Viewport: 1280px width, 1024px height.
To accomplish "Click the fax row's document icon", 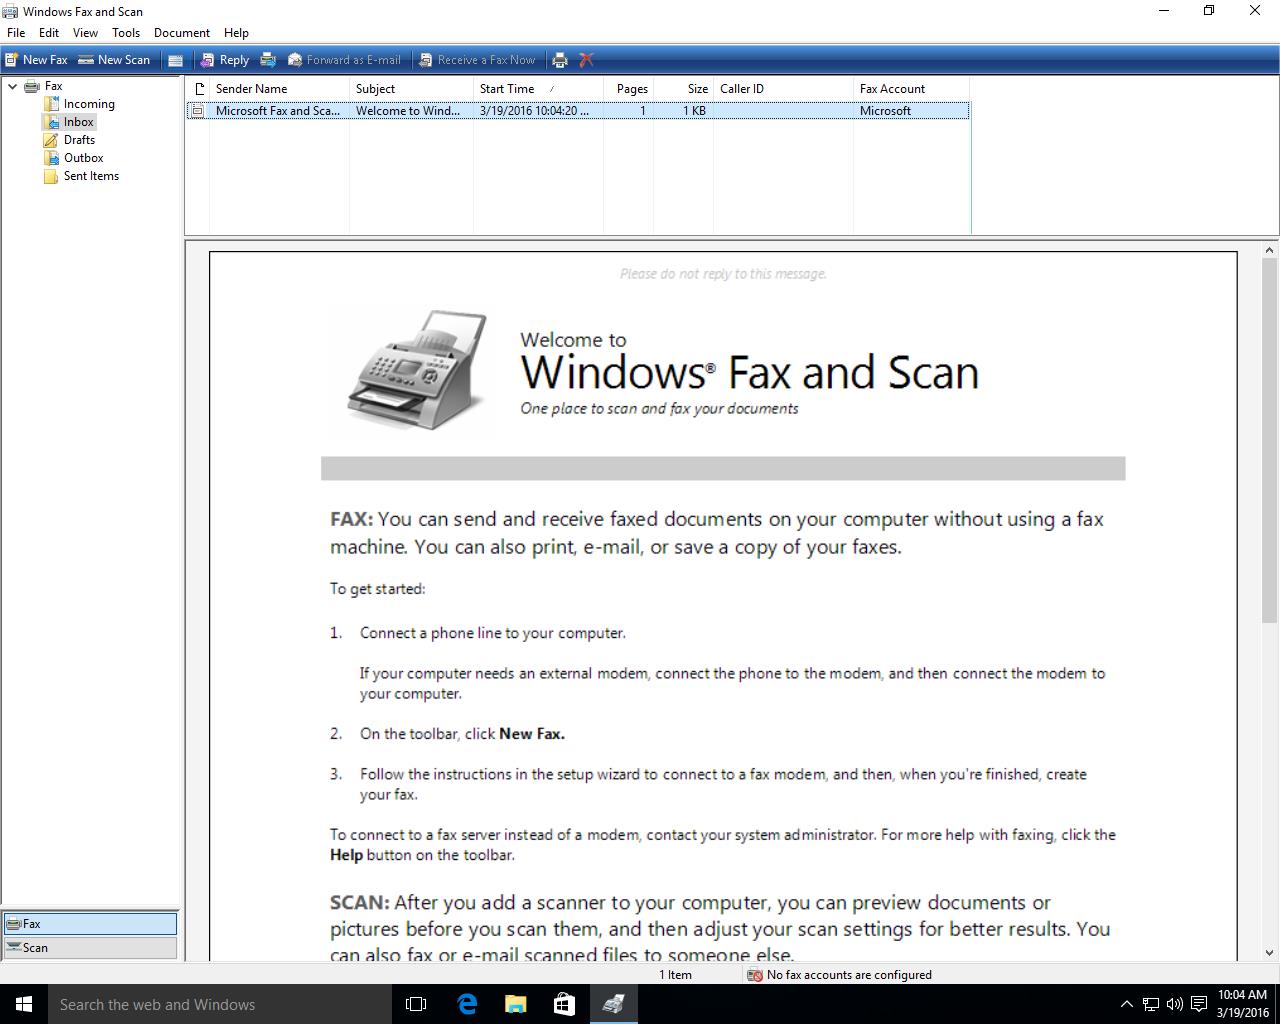I will (198, 111).
